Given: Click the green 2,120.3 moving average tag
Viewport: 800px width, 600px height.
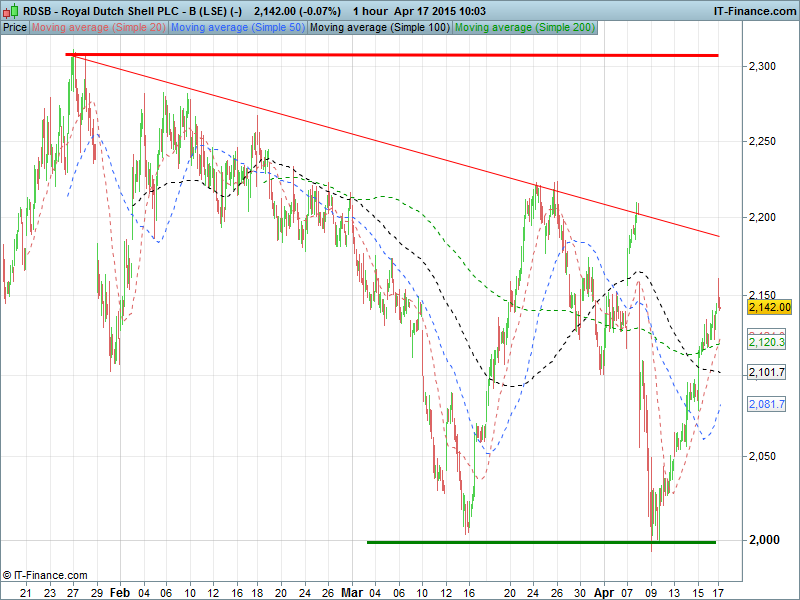Looking at the screenshot, I should tap(766, 342).
